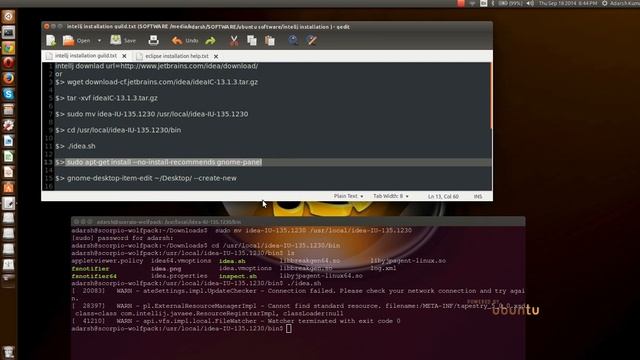Open the battery indicator in top panel
Viewport: 640px width, 360px height.
tap(510, 3)
